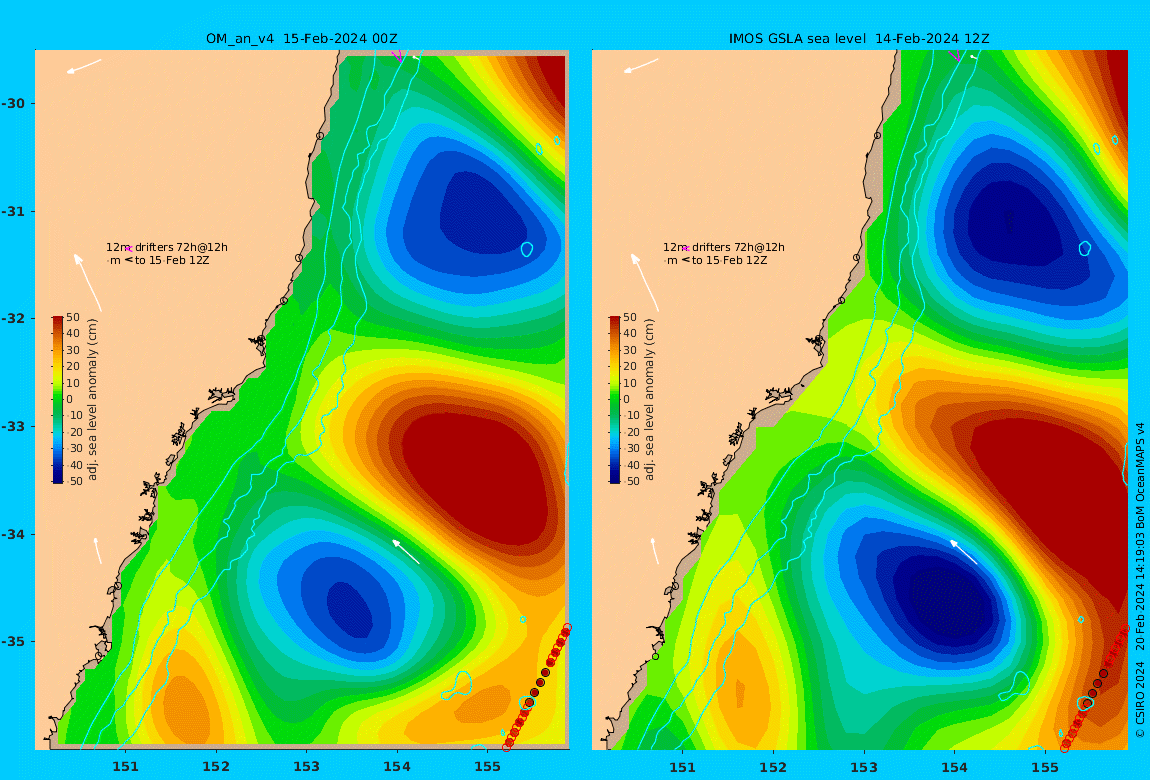Select the -30 latitude label
The height and width of the screenshot is (780, 1150).
(13, 103)
